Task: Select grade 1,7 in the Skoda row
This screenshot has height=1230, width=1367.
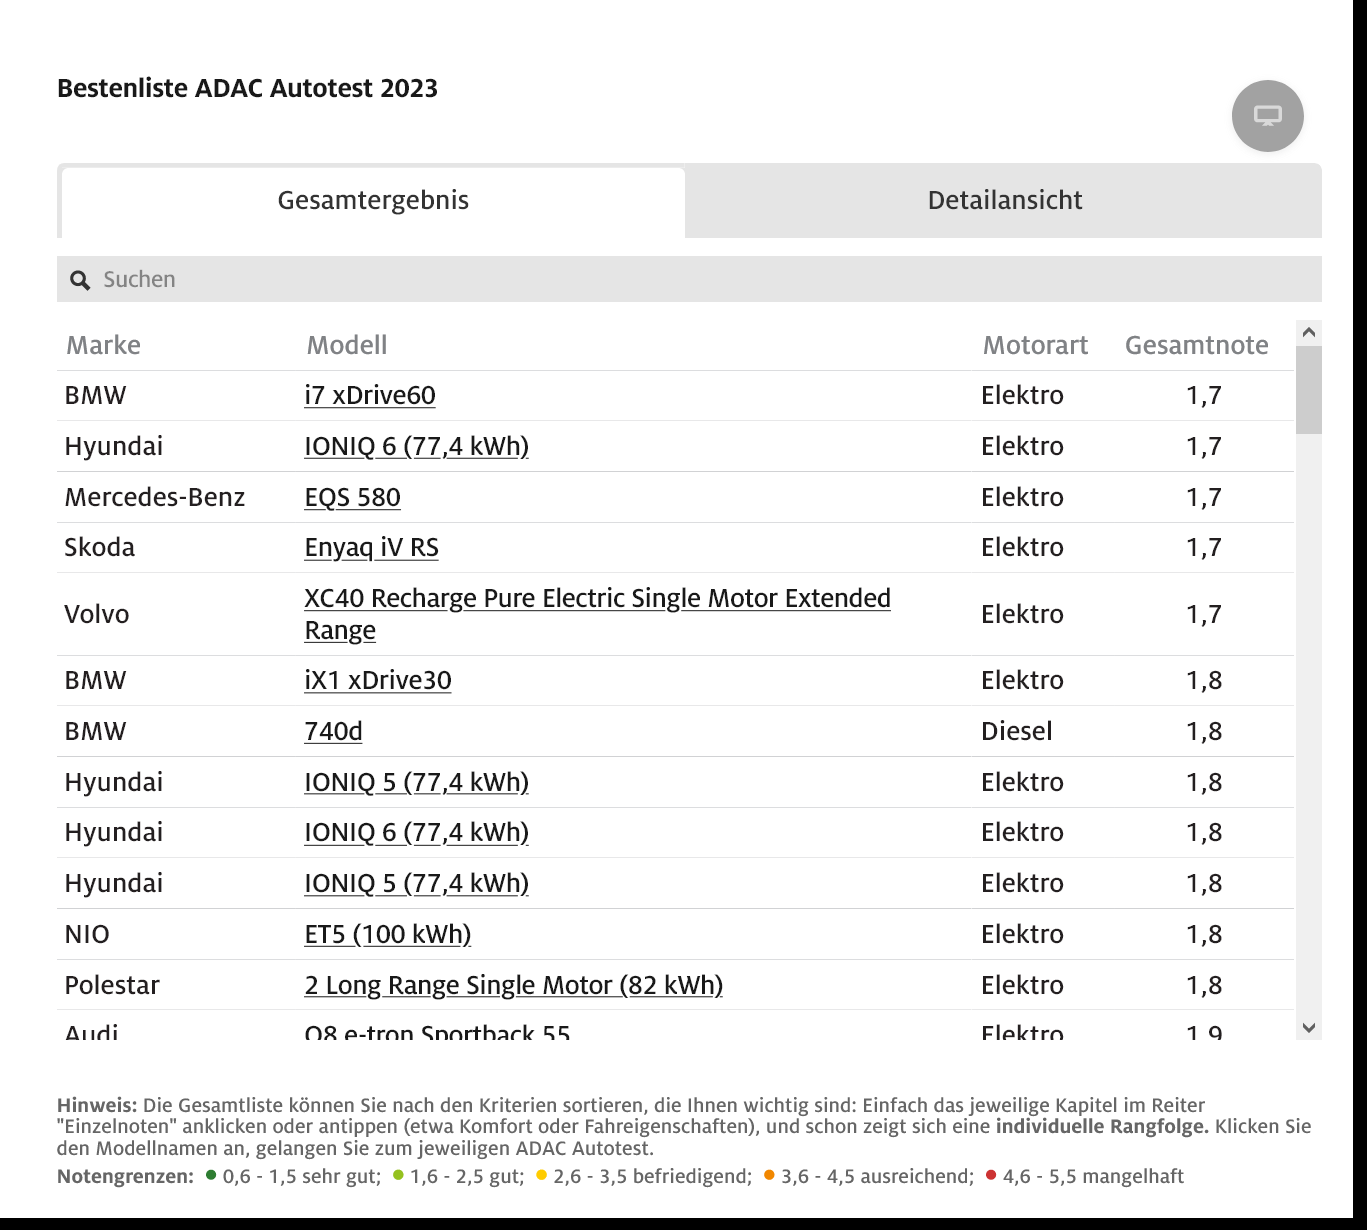Action: pos(1204,547)
